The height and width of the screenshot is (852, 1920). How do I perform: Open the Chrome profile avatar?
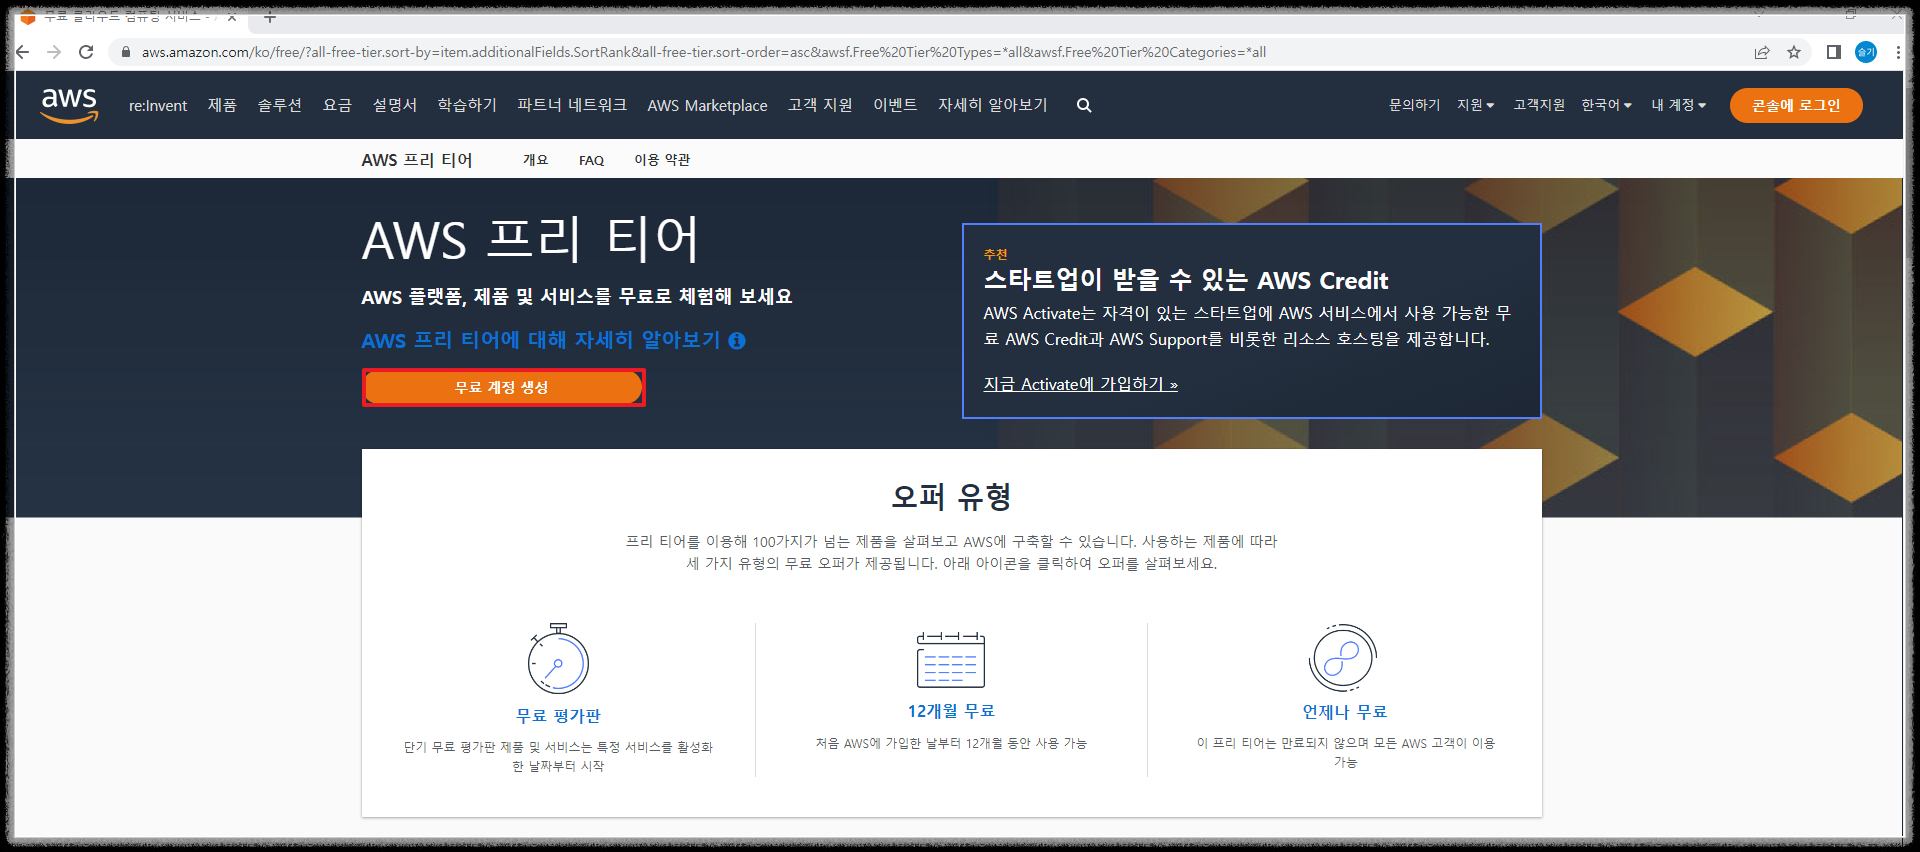1866,52
